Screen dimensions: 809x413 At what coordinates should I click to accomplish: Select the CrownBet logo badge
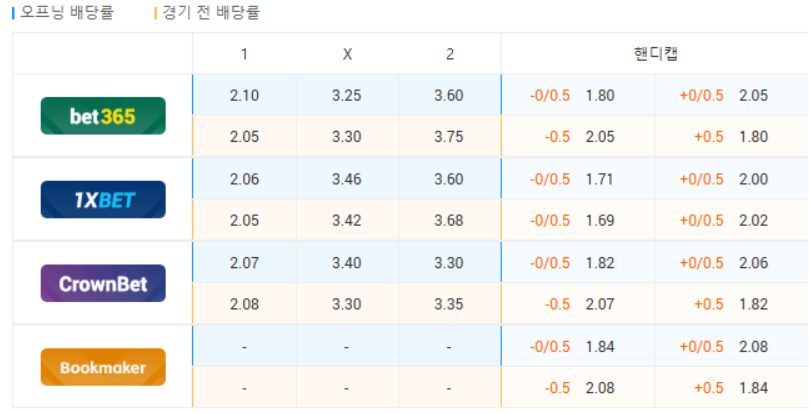[x=103, y=284]
